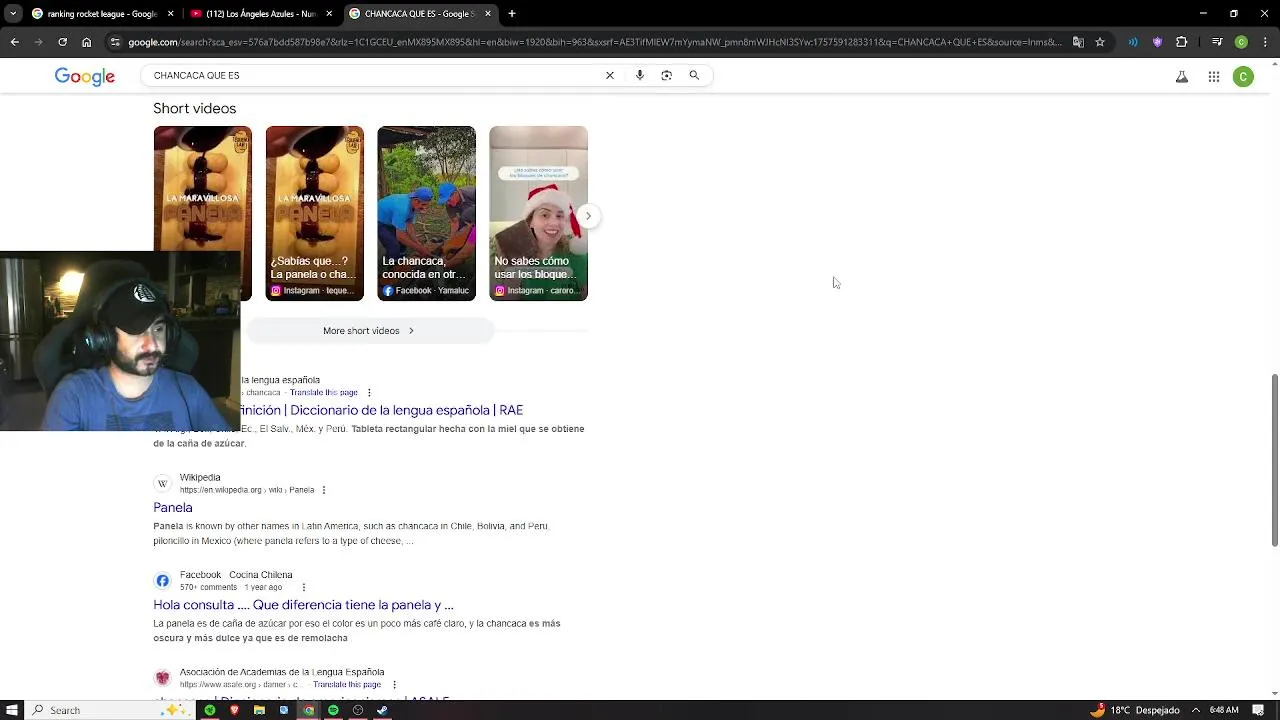Close the ranking rocket league tab
This screenshot has height=720, width=1280.
pos(170,14)
